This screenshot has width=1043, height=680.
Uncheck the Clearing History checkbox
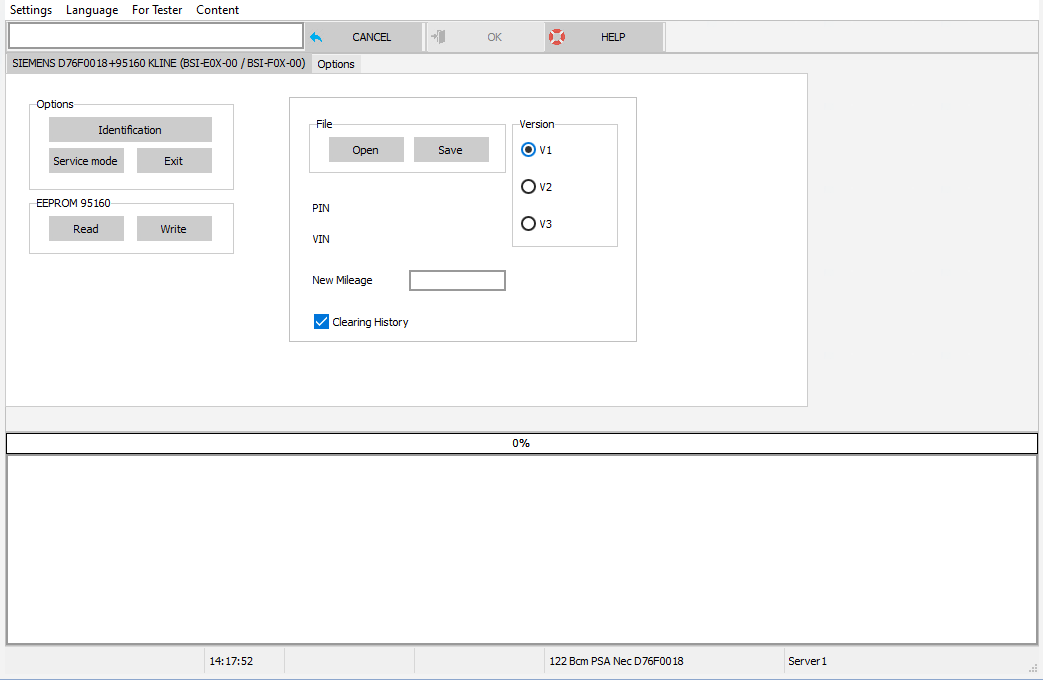(321, 322)
